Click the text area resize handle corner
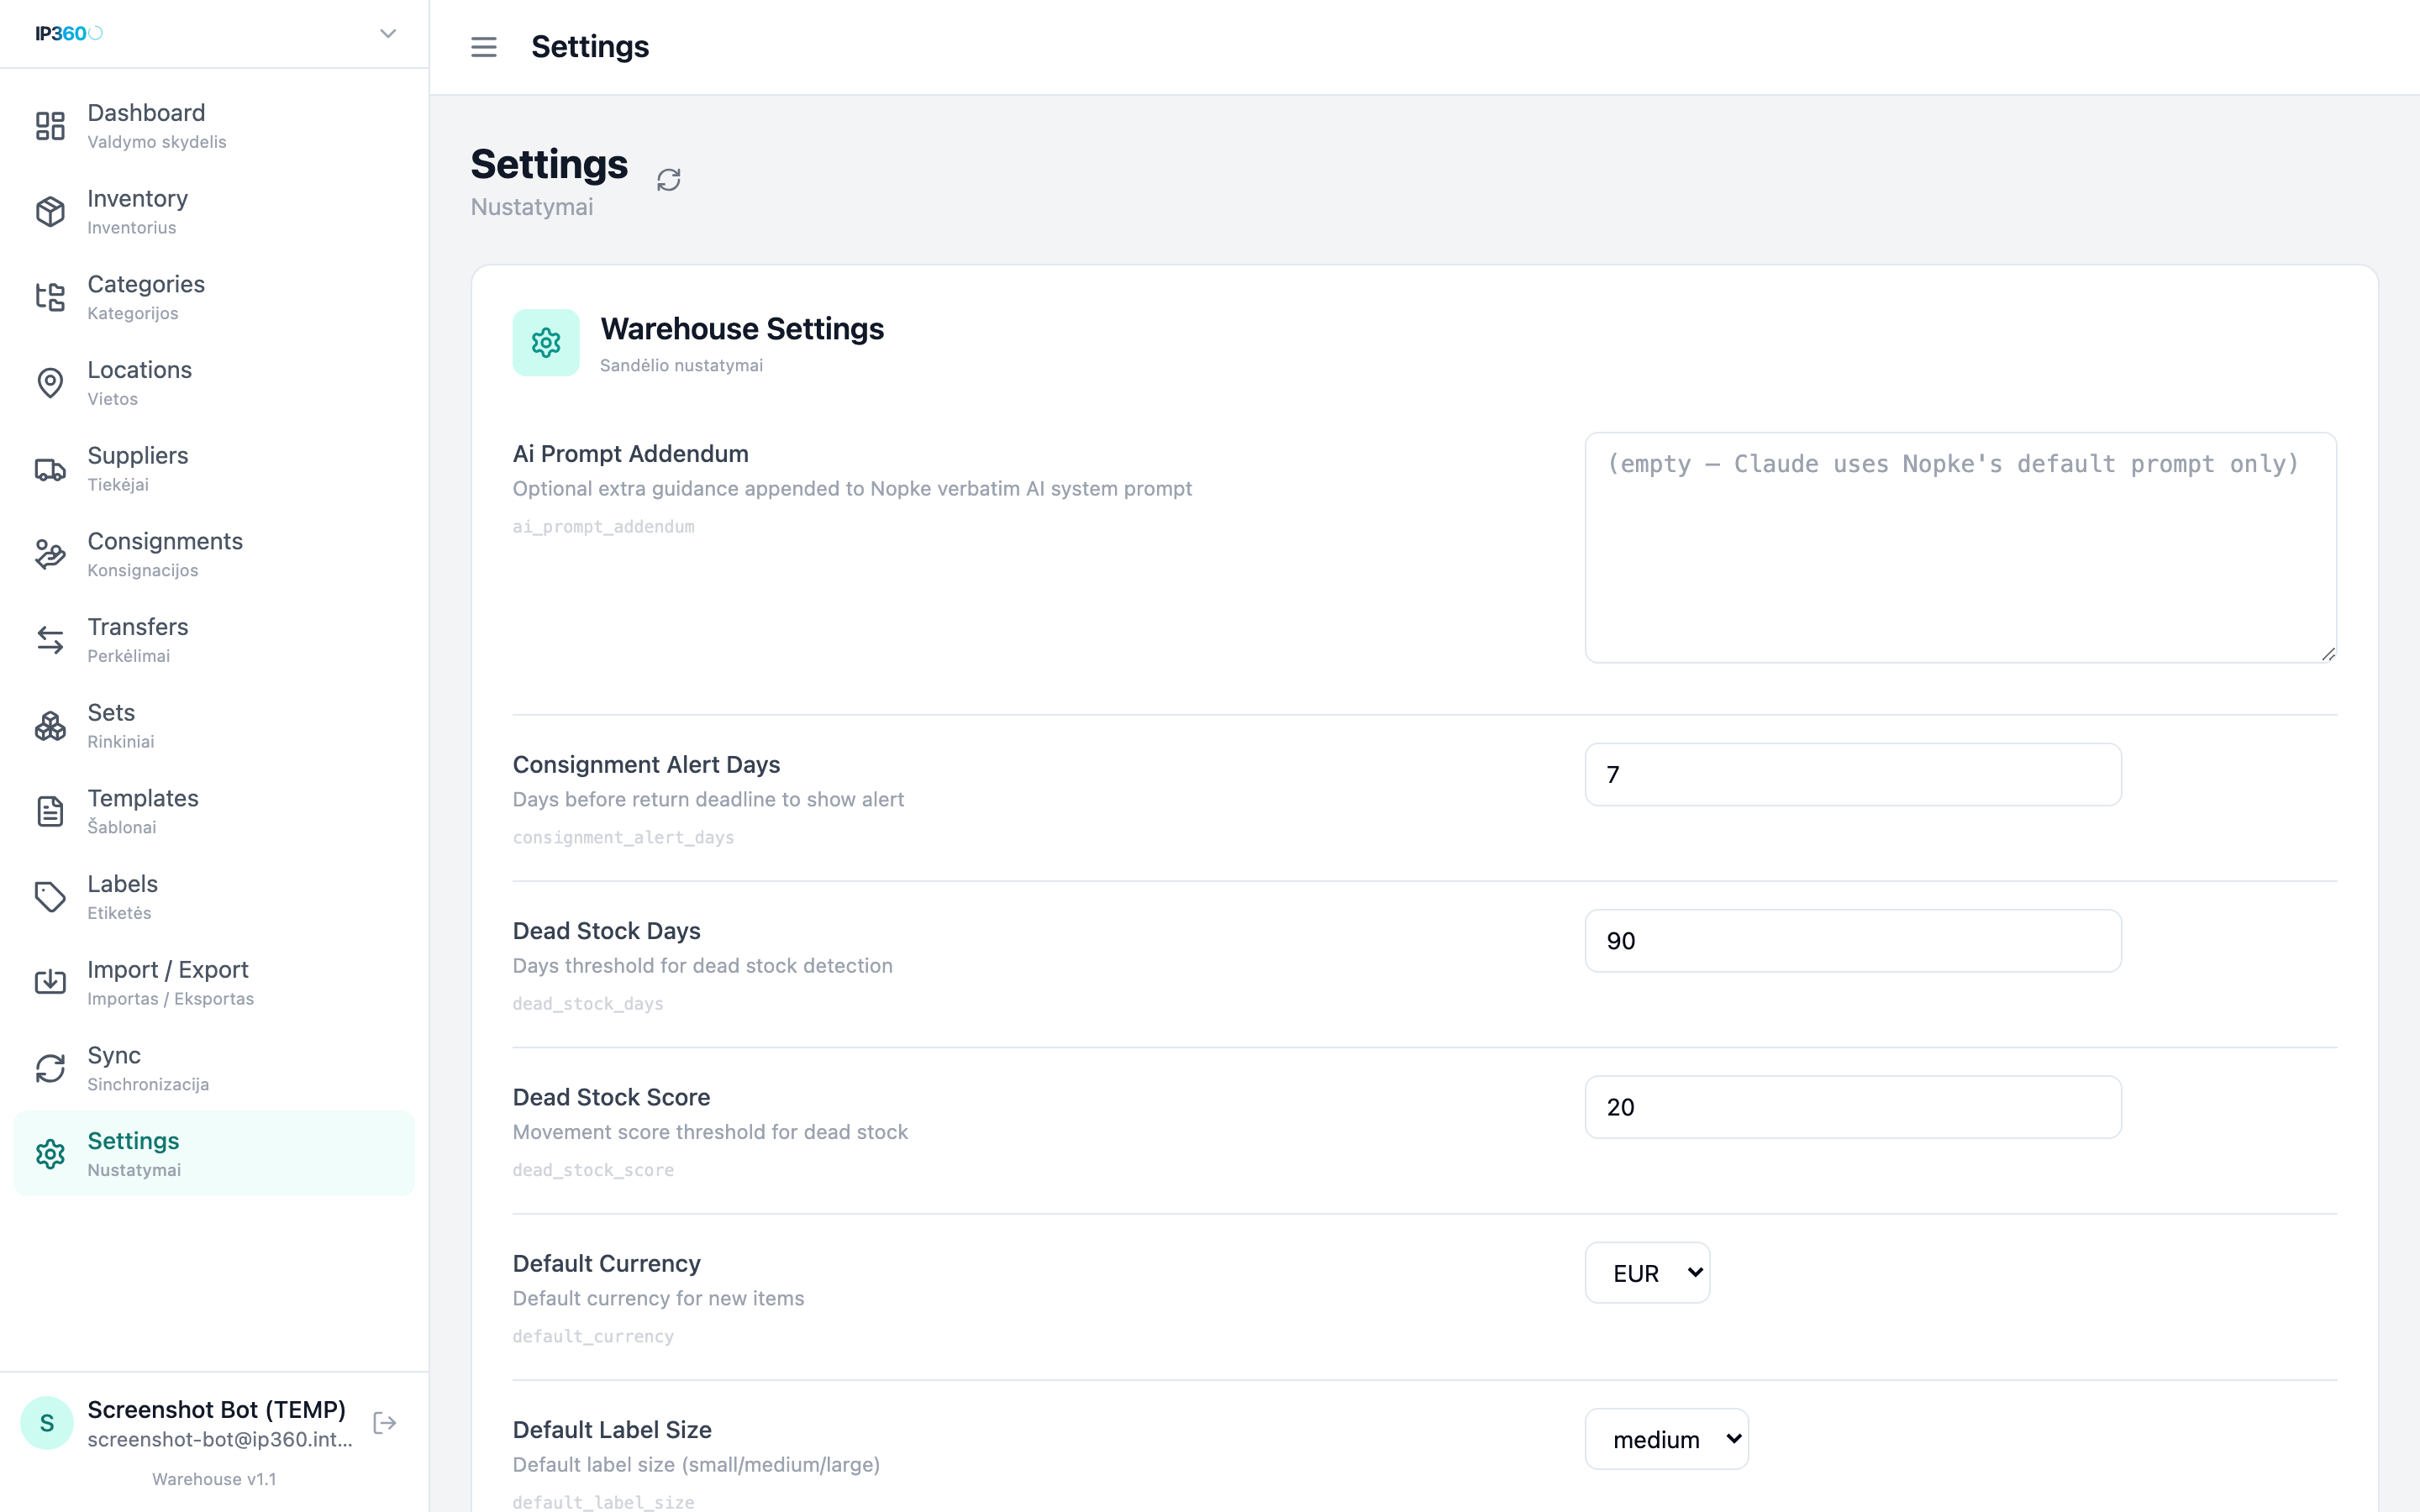This screenshot has width=2420, height=1512. tap(2328, 654)
